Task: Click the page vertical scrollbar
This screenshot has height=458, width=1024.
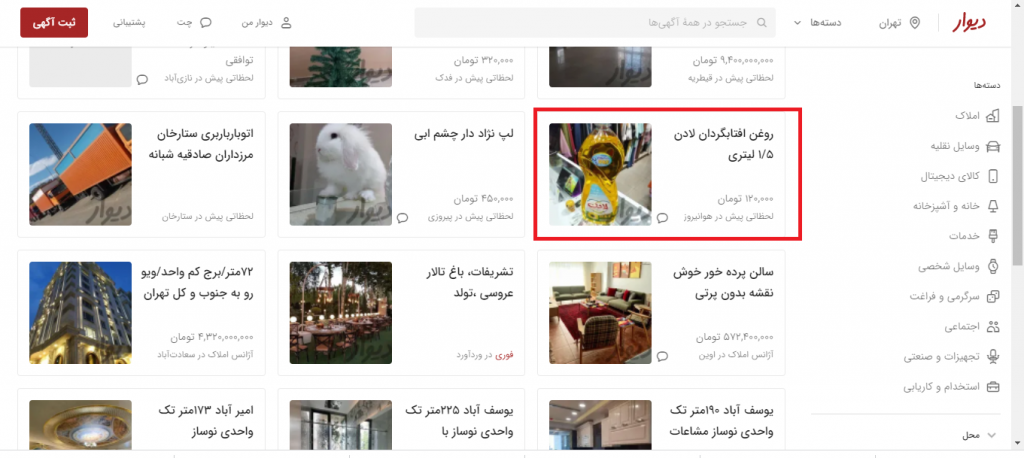Action: 1017,186
